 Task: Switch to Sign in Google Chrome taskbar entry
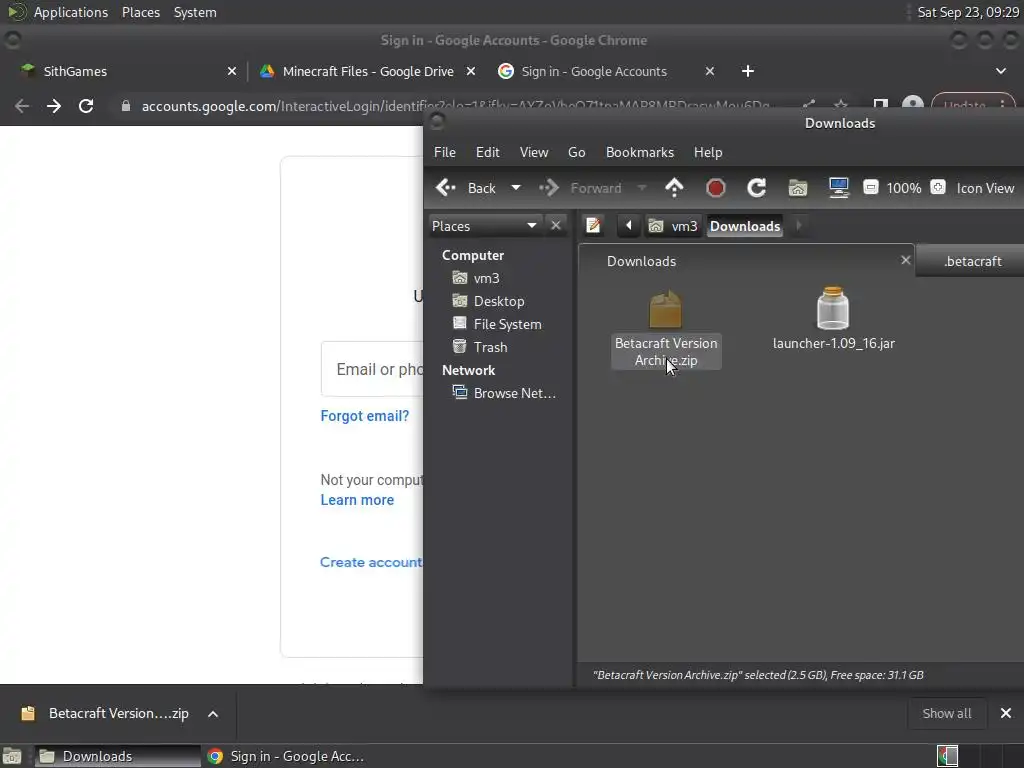click(286, 756)
